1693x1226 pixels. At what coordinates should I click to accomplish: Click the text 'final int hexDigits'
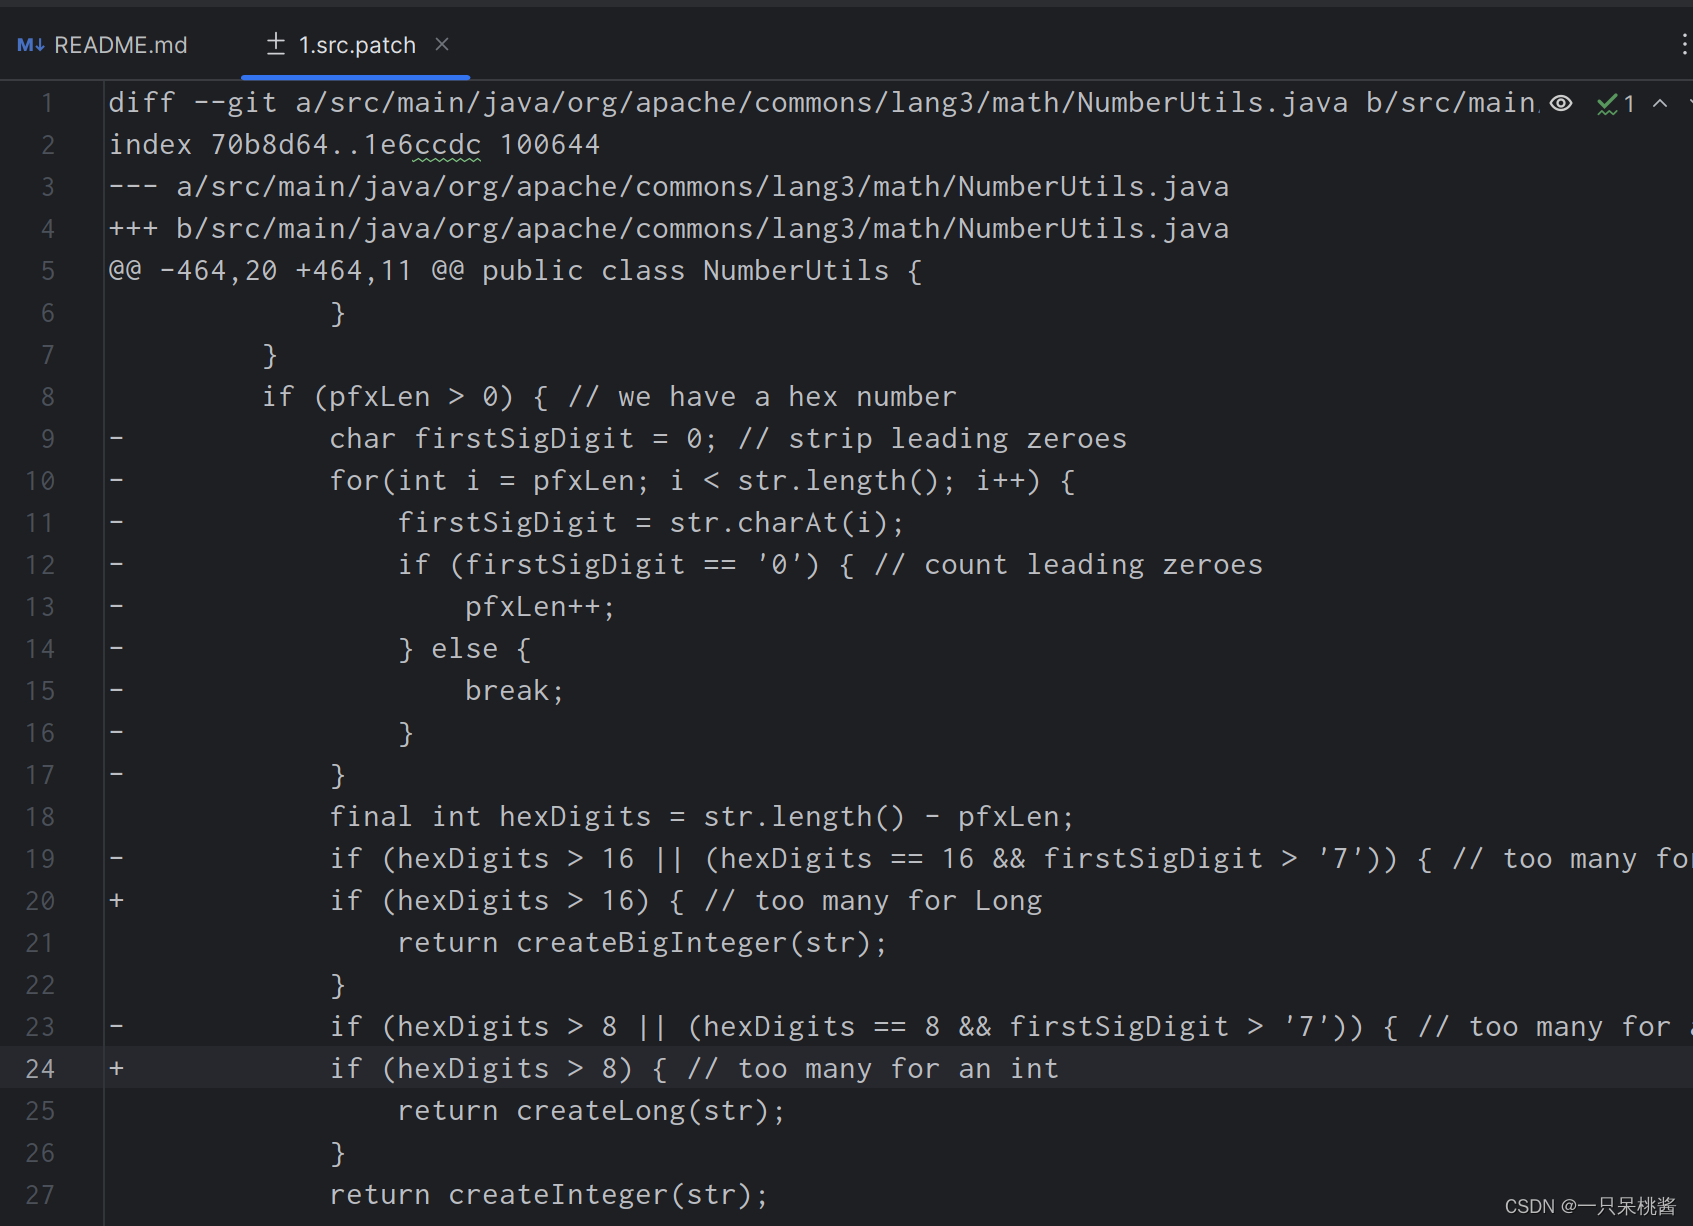coord(491,817)
